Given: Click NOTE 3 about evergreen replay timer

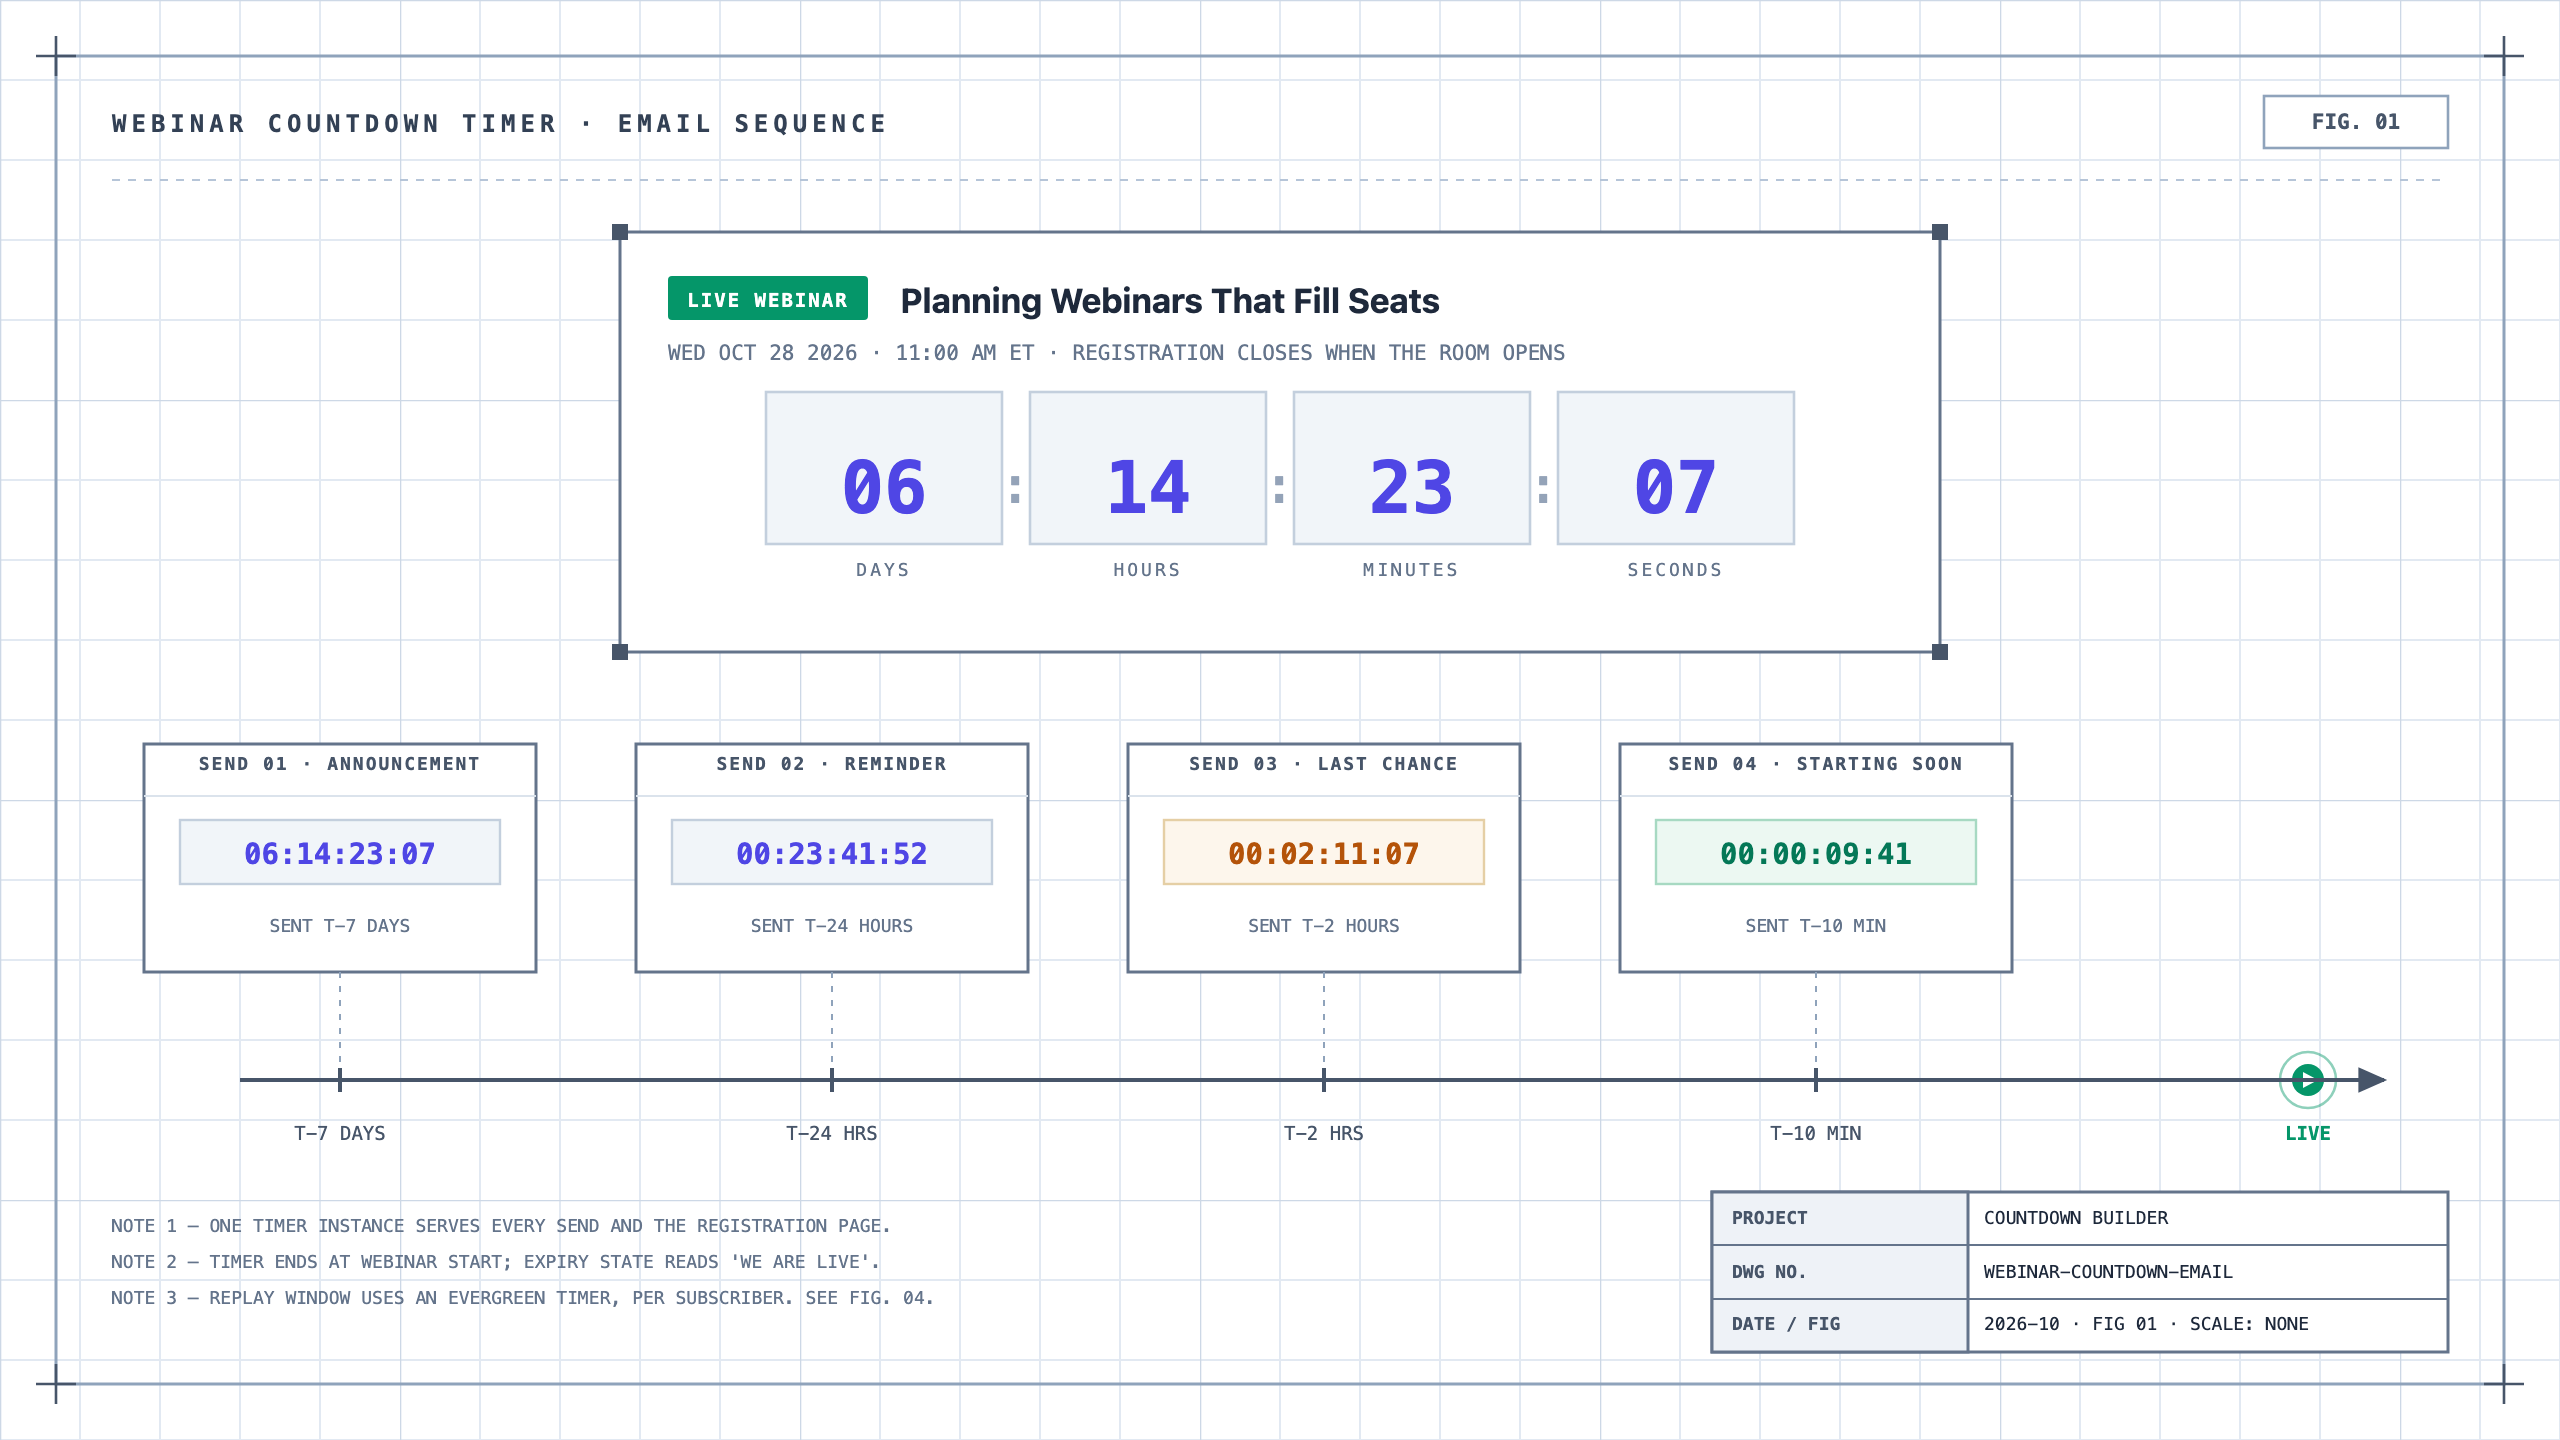Looking at the screenshot, I should [522, 1298].
